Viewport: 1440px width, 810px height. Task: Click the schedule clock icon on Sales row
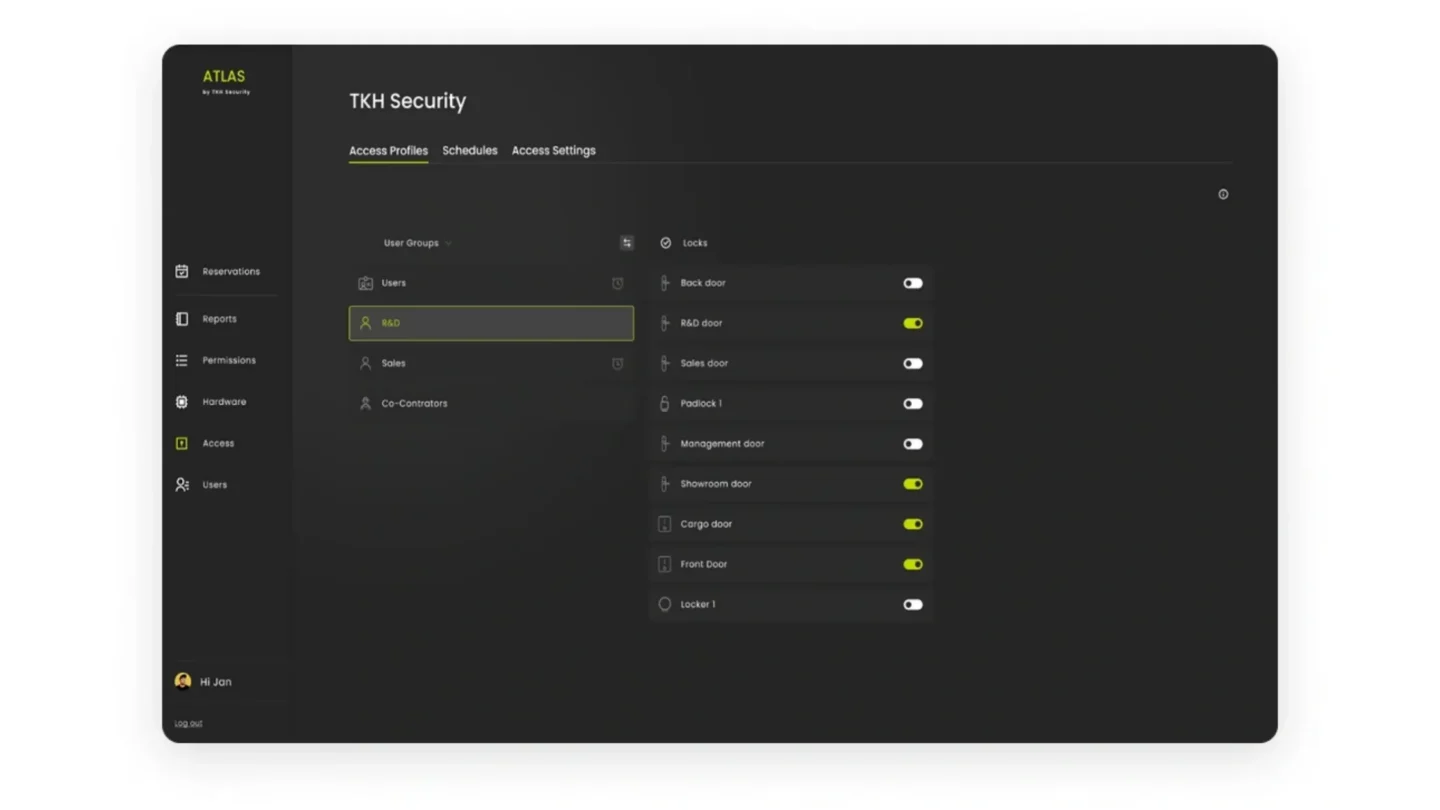(x=618, y=363)
